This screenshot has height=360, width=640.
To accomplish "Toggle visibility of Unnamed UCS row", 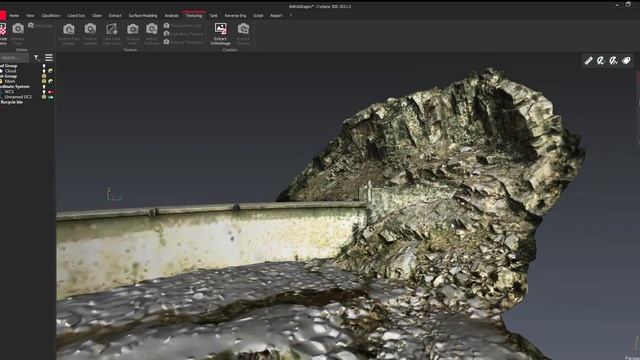I will [44, 97].
